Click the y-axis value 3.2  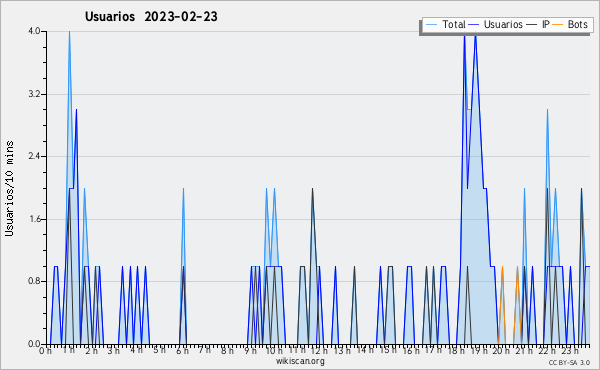point(34,94)
